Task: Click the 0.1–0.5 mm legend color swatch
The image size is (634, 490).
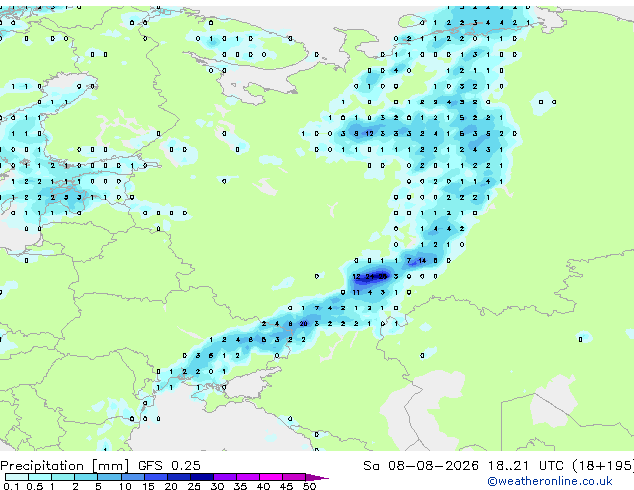Action: click(17, 477)
